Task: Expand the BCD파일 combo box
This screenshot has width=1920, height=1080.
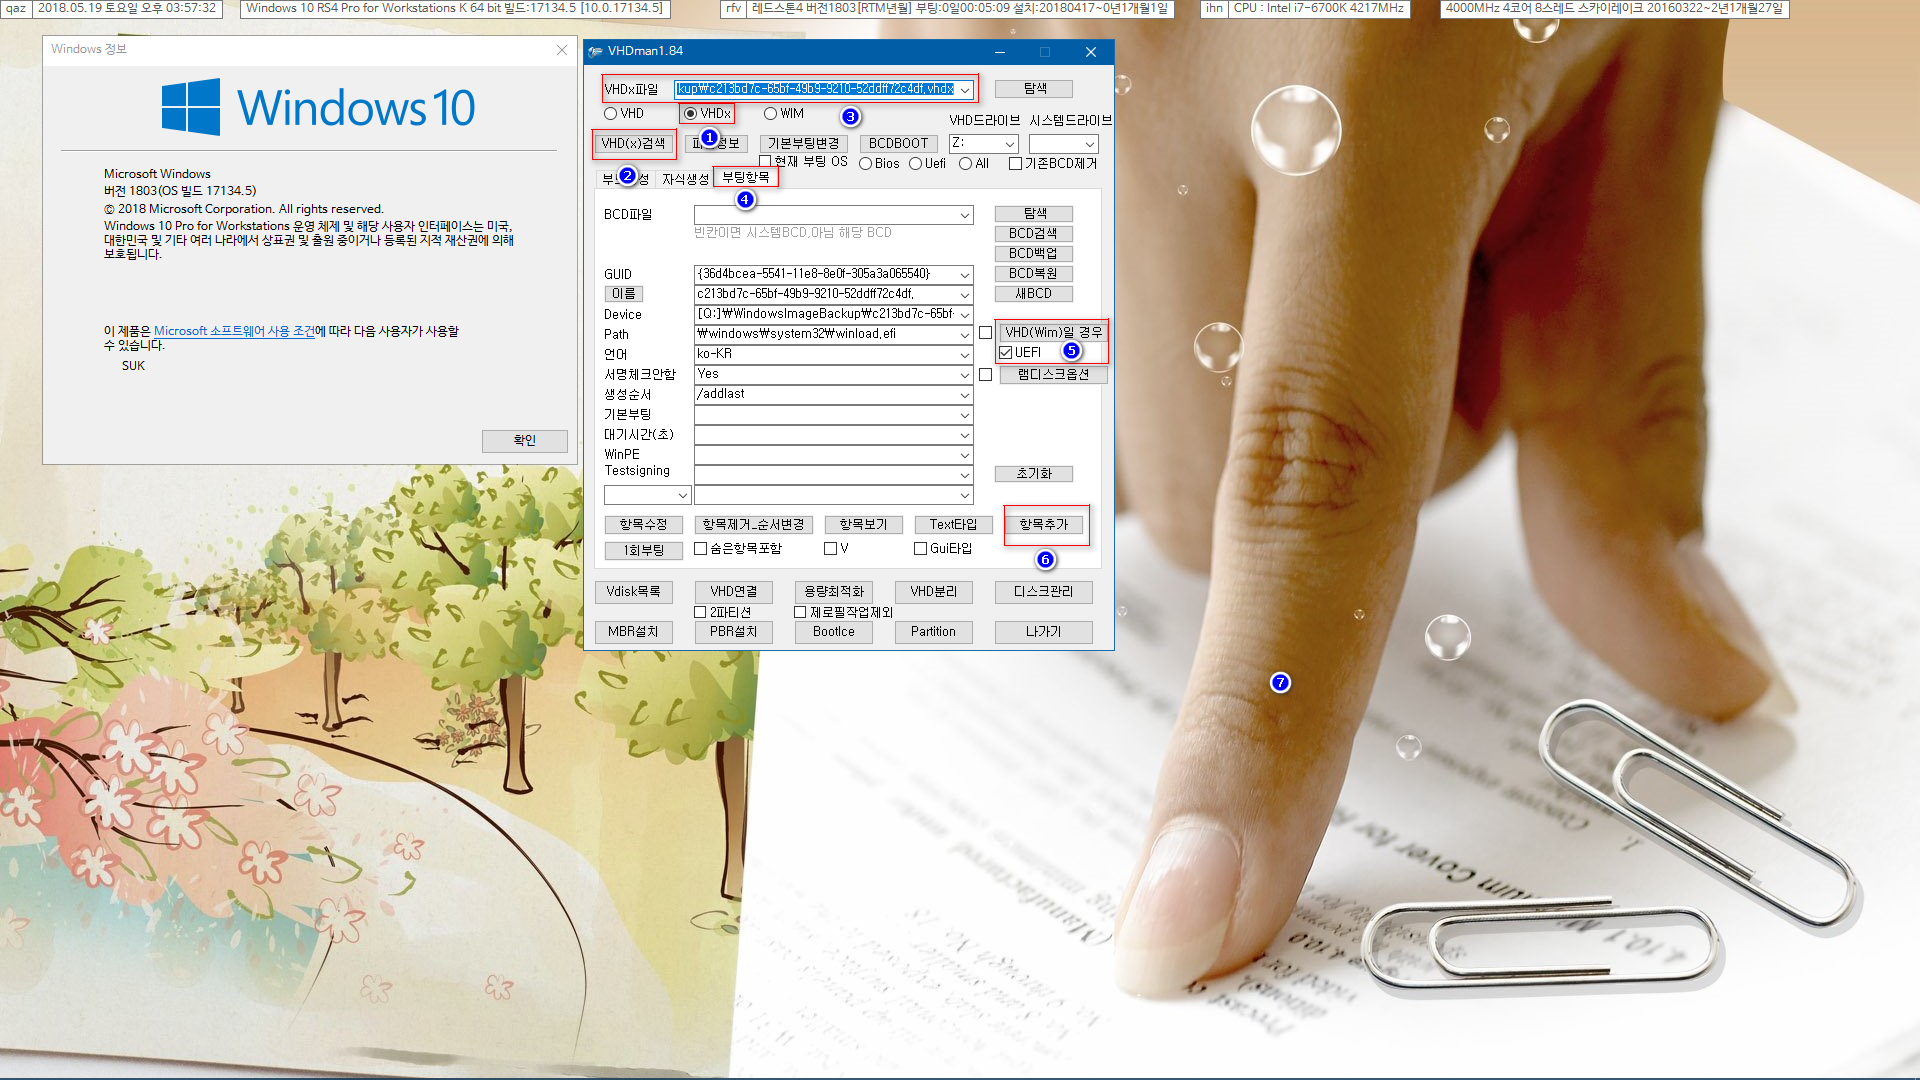Action: pyautogui.click(x=965, y=215)
